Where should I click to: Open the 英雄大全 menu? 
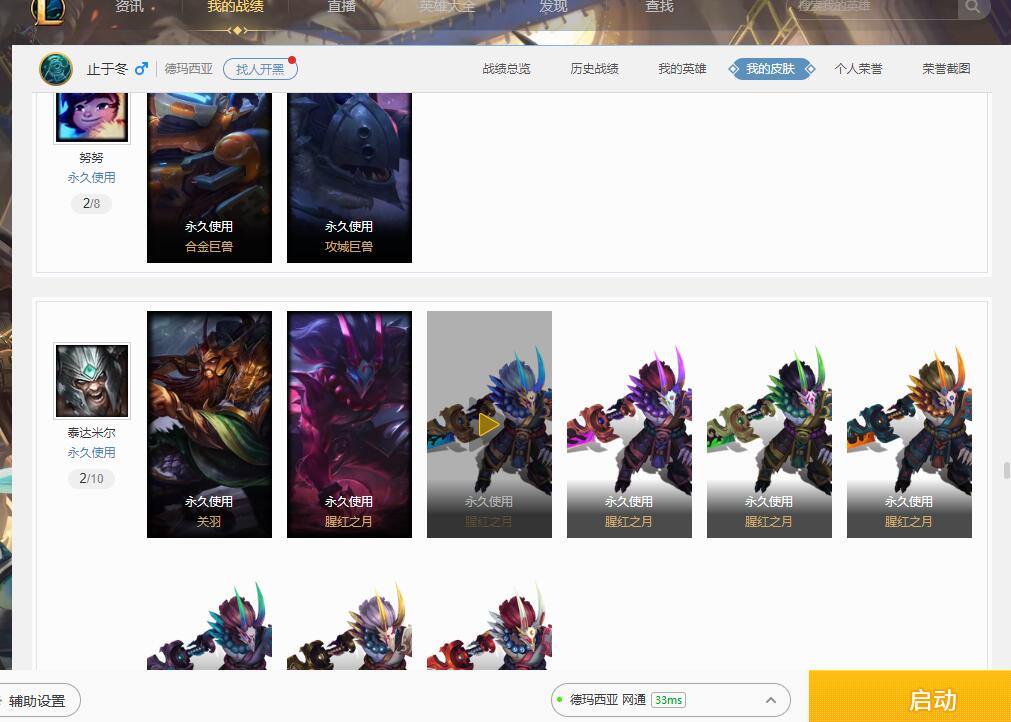pos(447,6)
